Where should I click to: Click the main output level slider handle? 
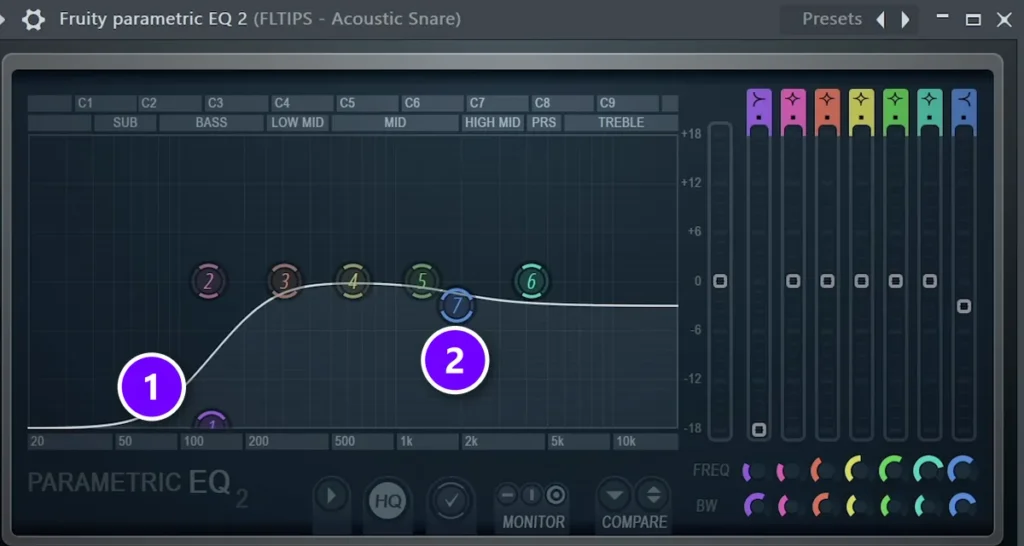(720, 281)
